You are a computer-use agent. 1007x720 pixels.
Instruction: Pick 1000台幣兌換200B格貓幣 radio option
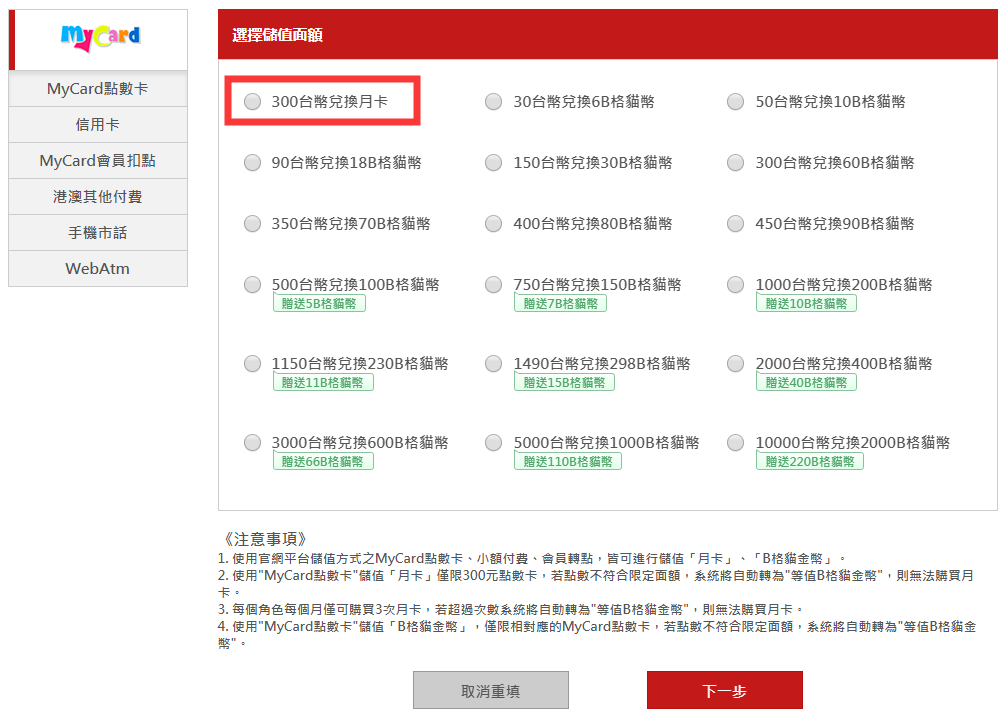click(735, 285)
